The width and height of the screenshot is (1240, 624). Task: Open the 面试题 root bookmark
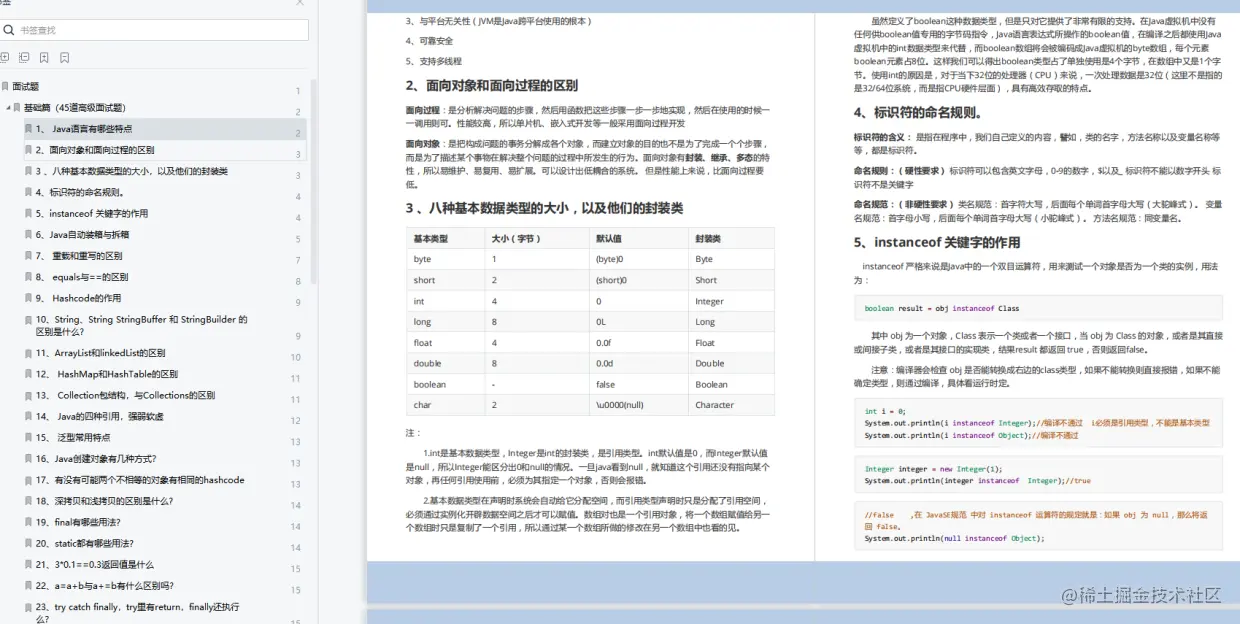coord(25,87)
